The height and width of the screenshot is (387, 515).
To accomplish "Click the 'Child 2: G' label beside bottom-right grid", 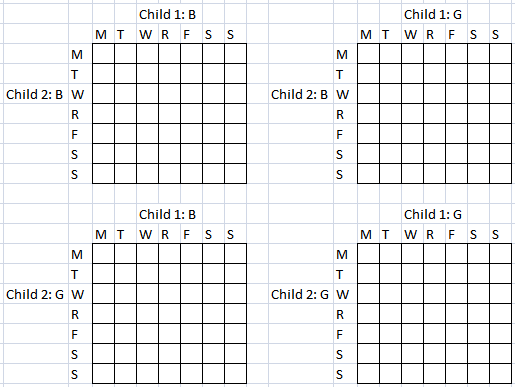I will [x=300, y=295].
